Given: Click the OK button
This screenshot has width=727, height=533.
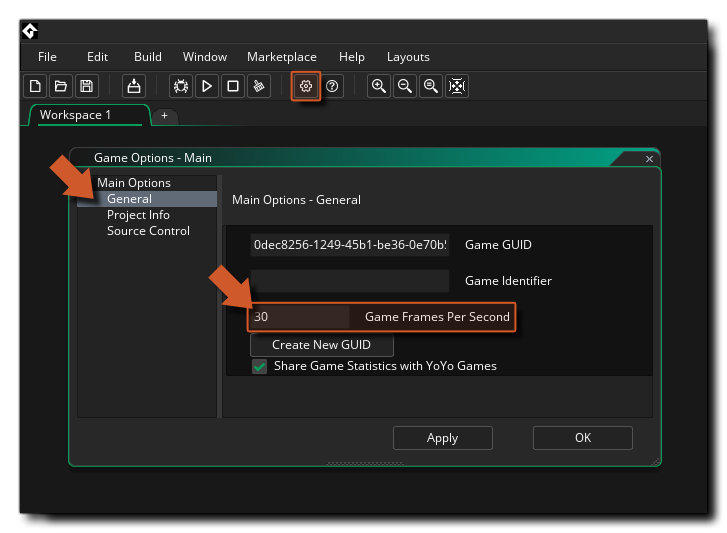Looking at the screenshot, I should point(583,438).
